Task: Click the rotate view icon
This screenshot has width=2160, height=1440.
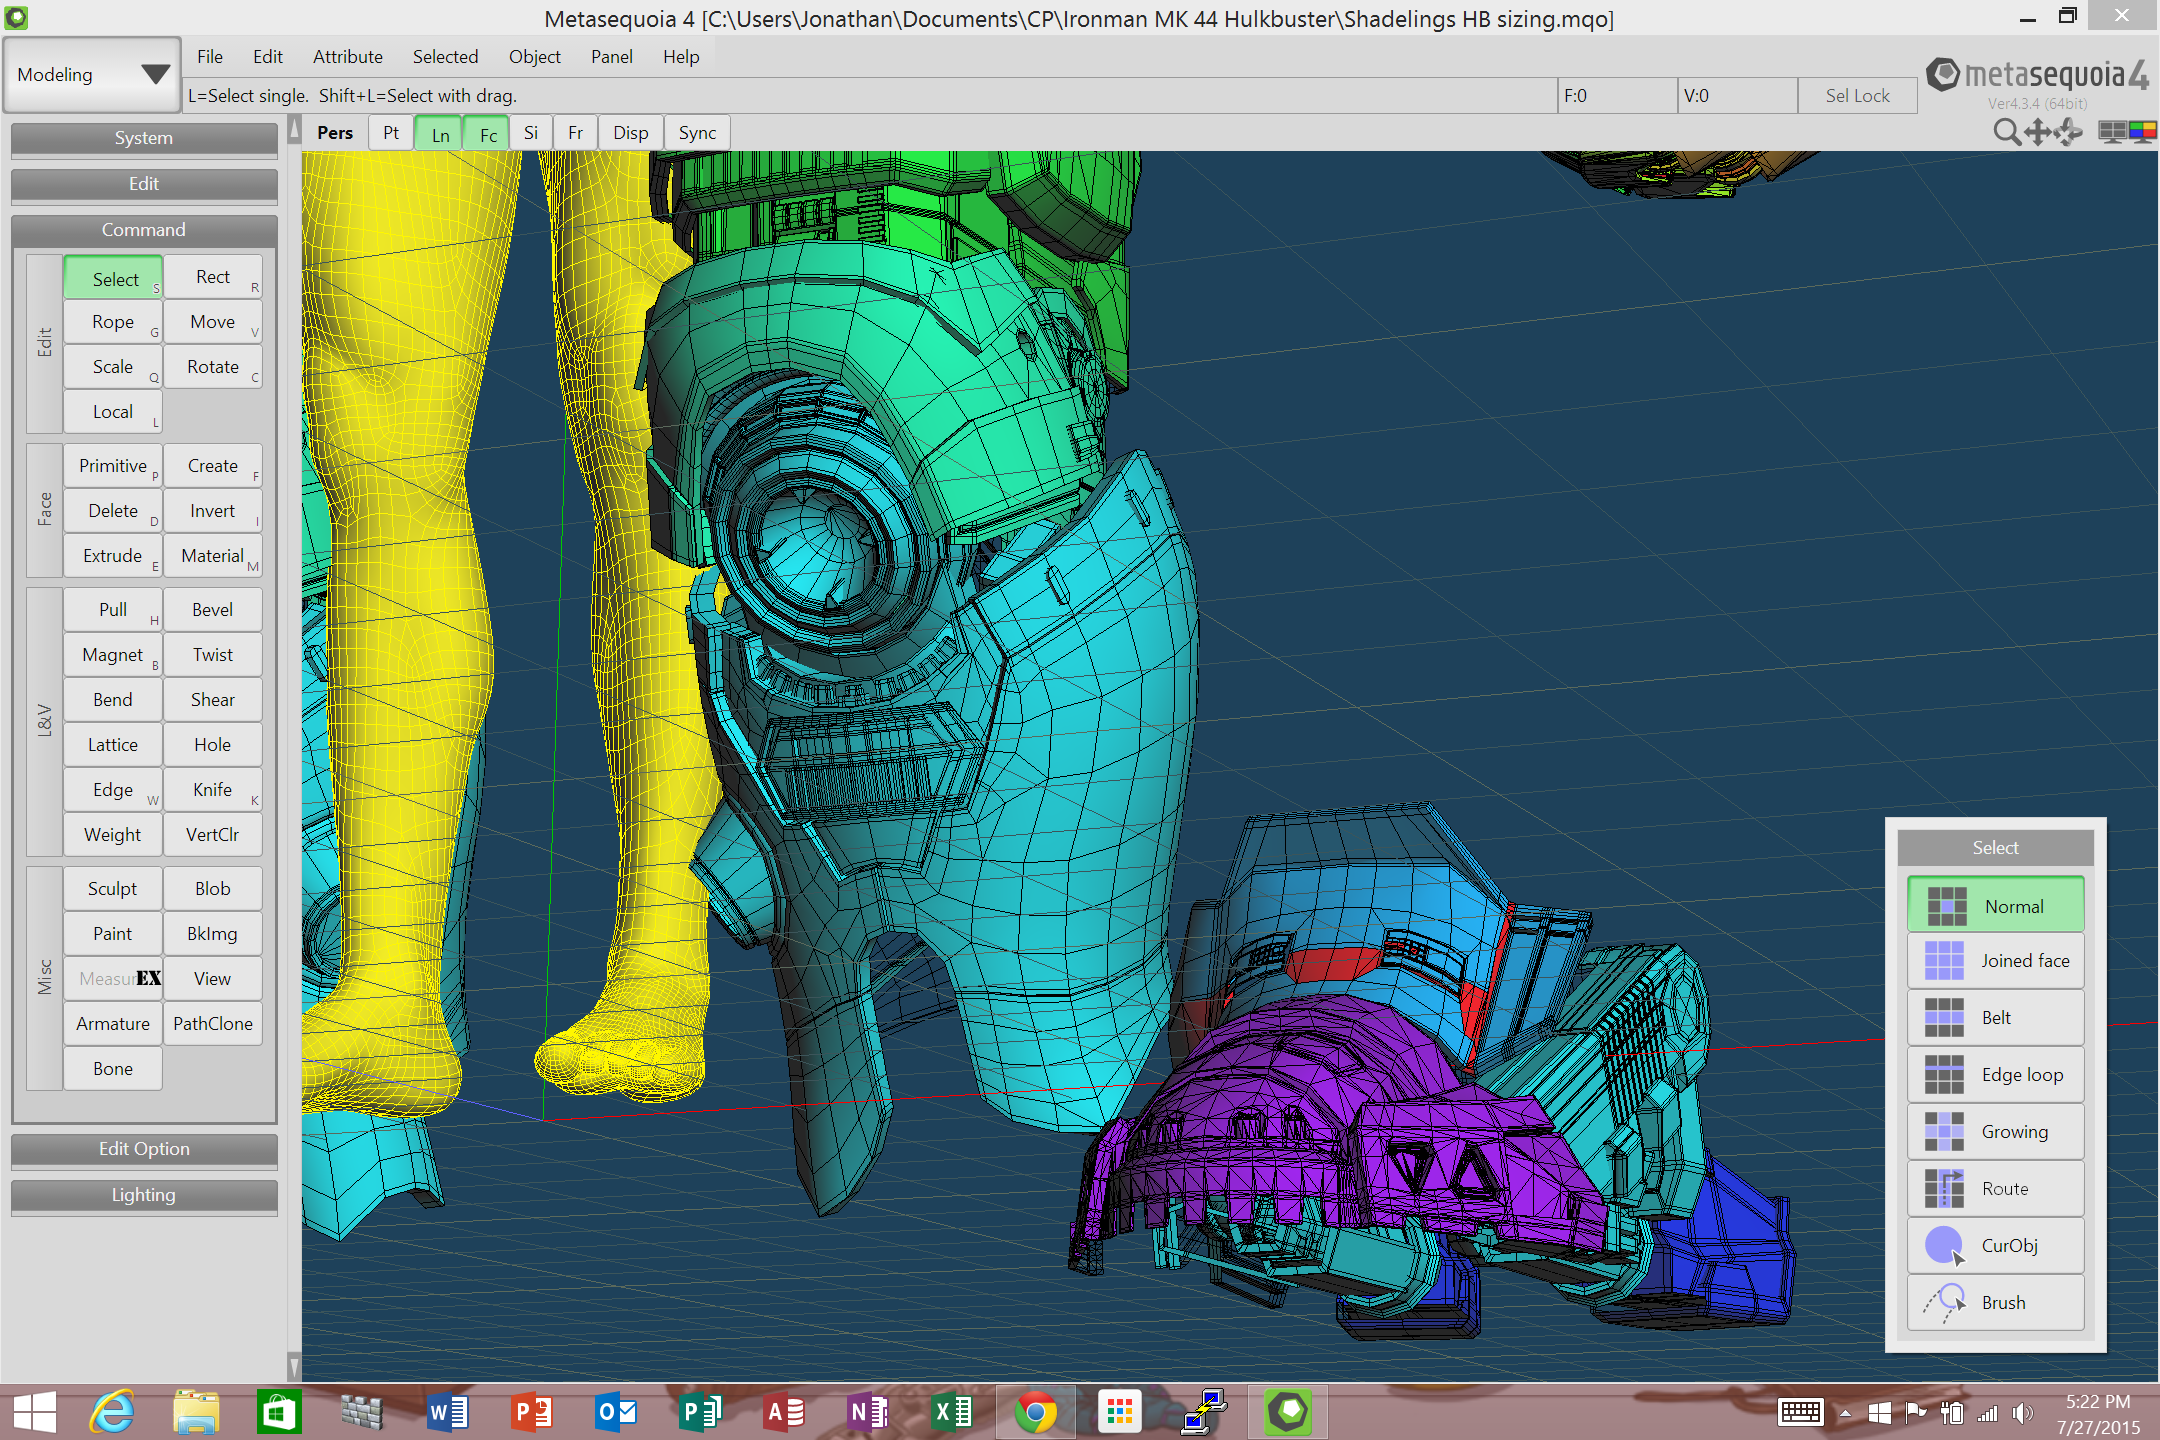Action: coord(2068,132)
